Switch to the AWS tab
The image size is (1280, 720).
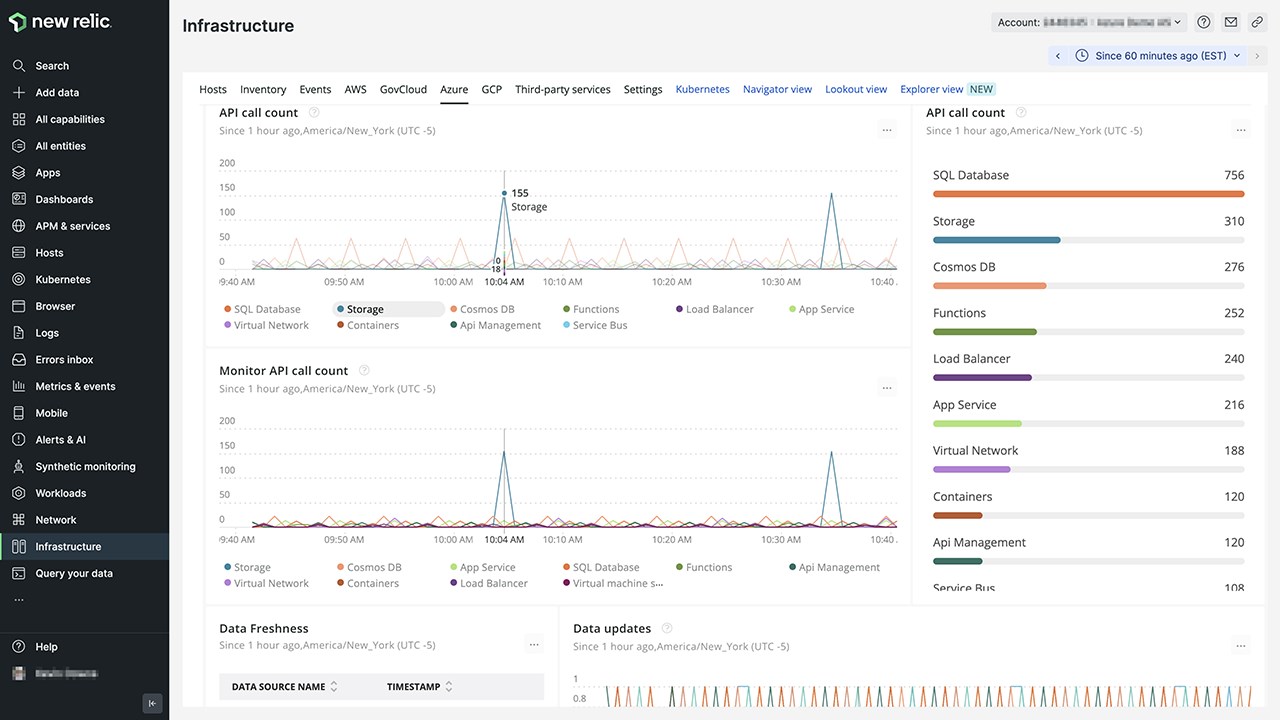[355, 89]
